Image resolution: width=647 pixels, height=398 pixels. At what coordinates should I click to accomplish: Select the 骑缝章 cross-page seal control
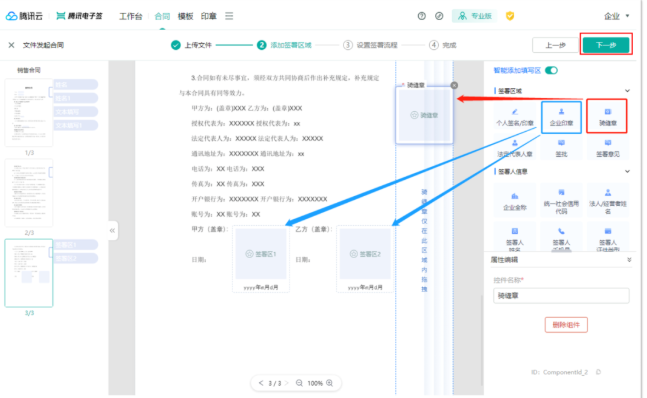[x=607, y=117]
